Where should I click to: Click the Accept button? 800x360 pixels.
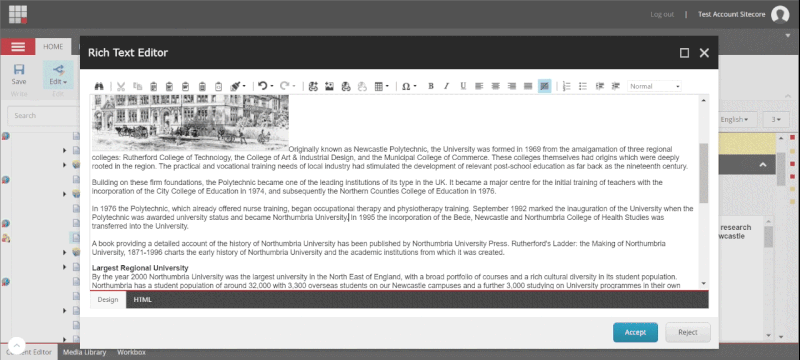click(x=635, y=332)
